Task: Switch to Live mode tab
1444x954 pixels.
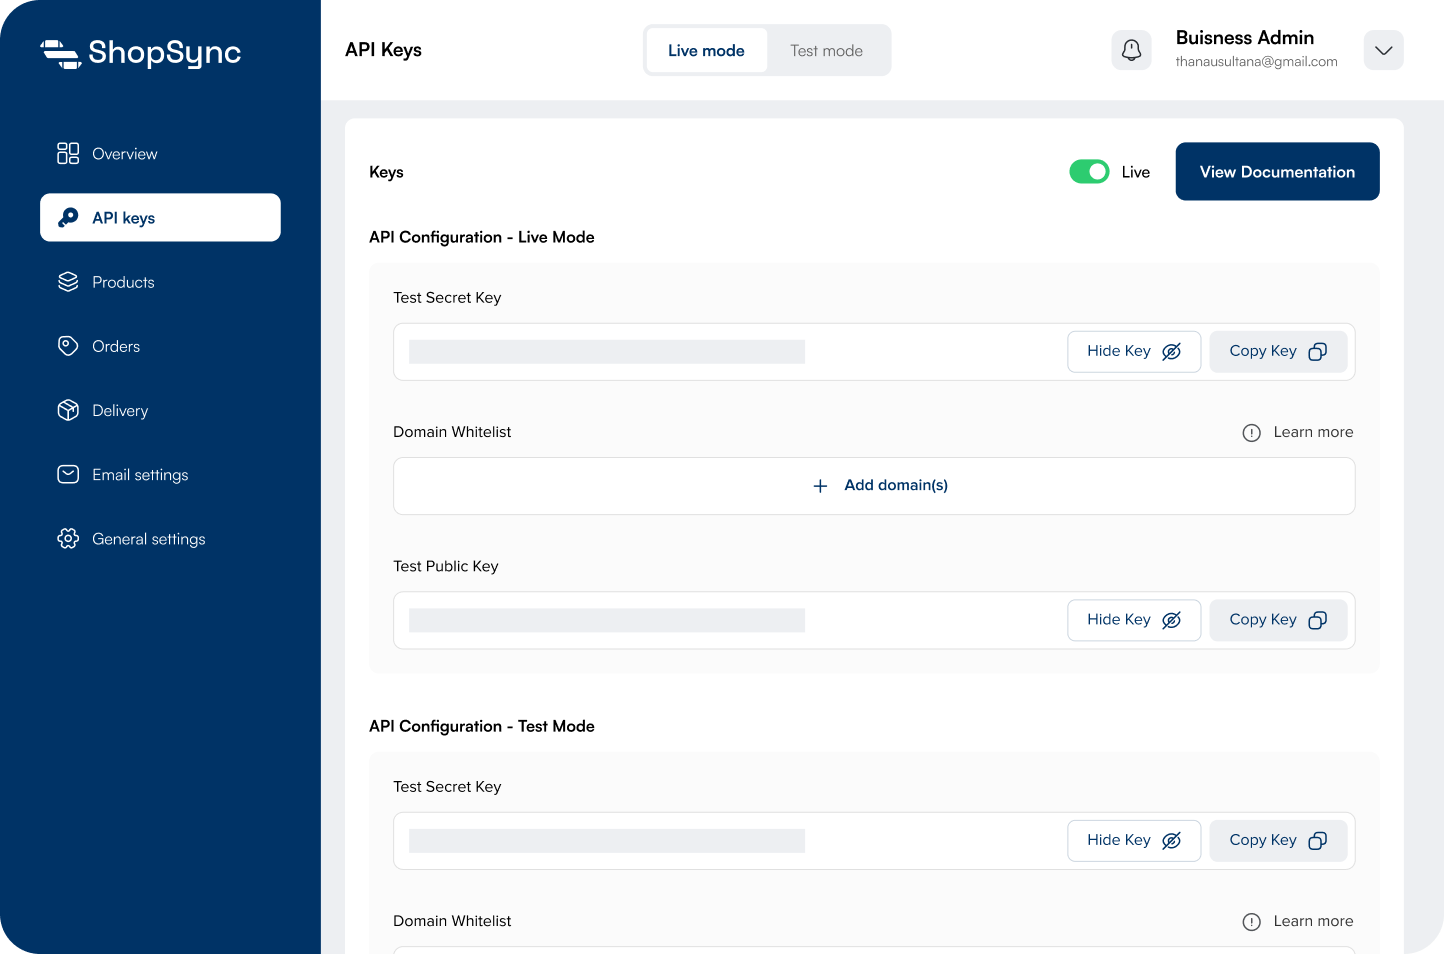Action: pos(706,50)
